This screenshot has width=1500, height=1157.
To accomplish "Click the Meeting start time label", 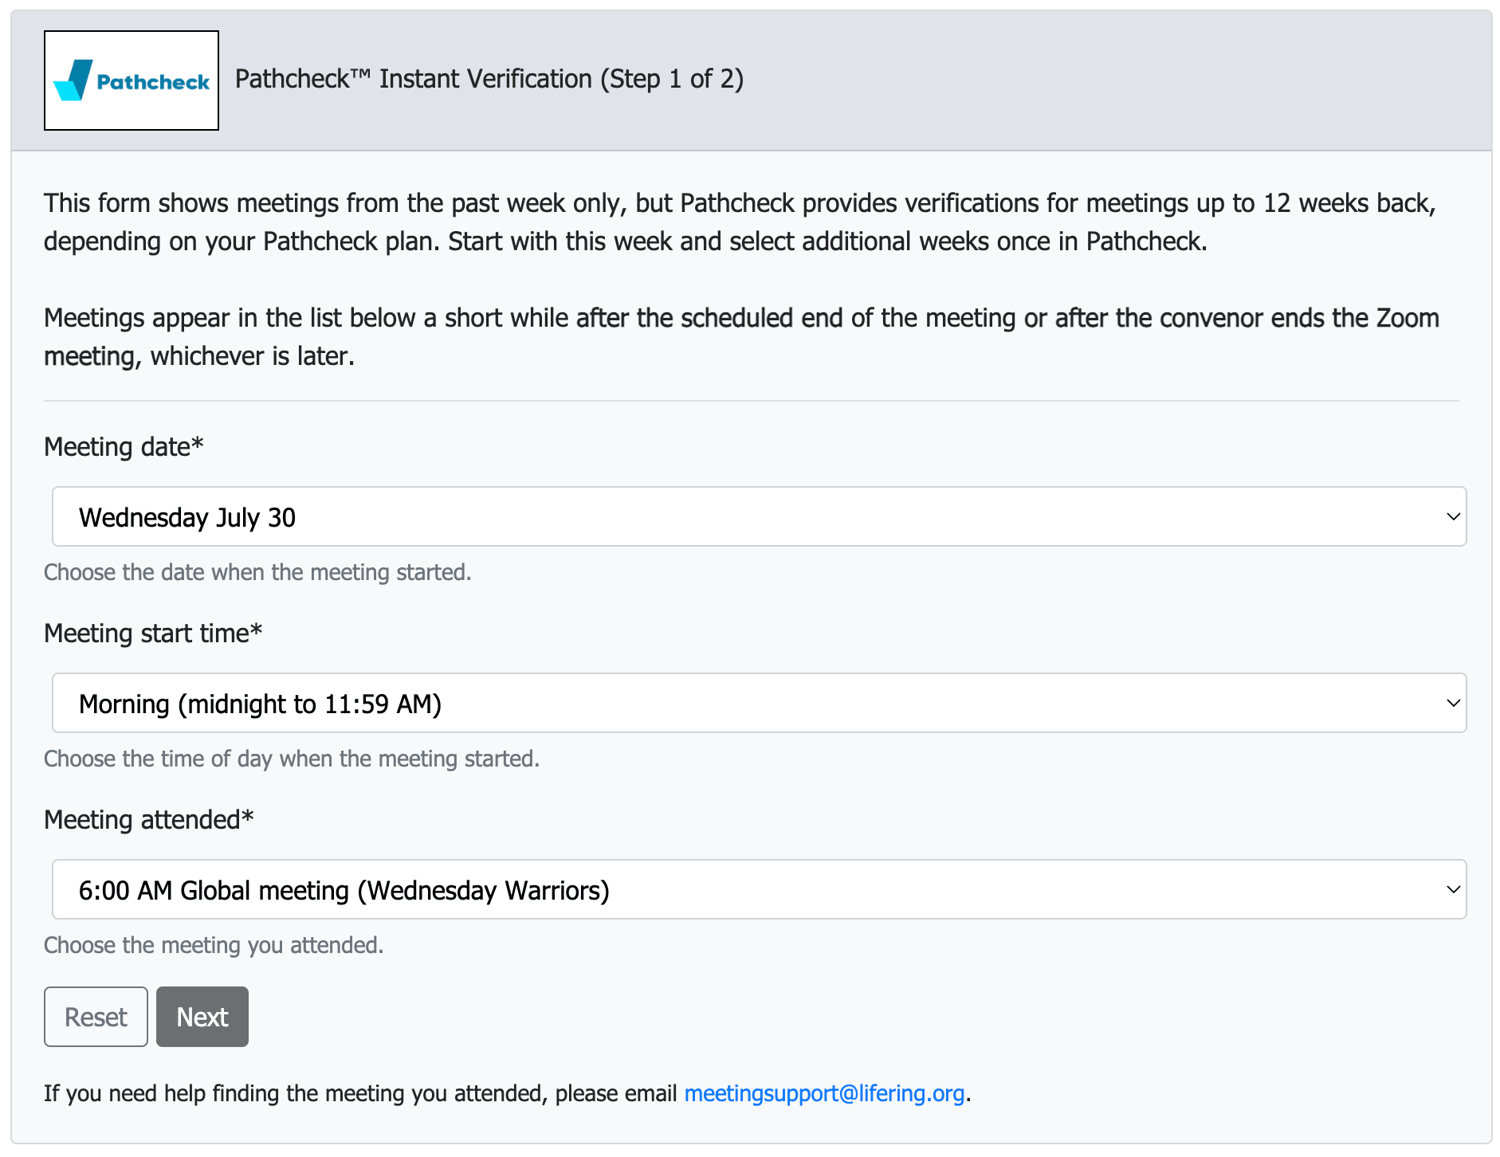I will pyautogui.click(x=152, y=633).
